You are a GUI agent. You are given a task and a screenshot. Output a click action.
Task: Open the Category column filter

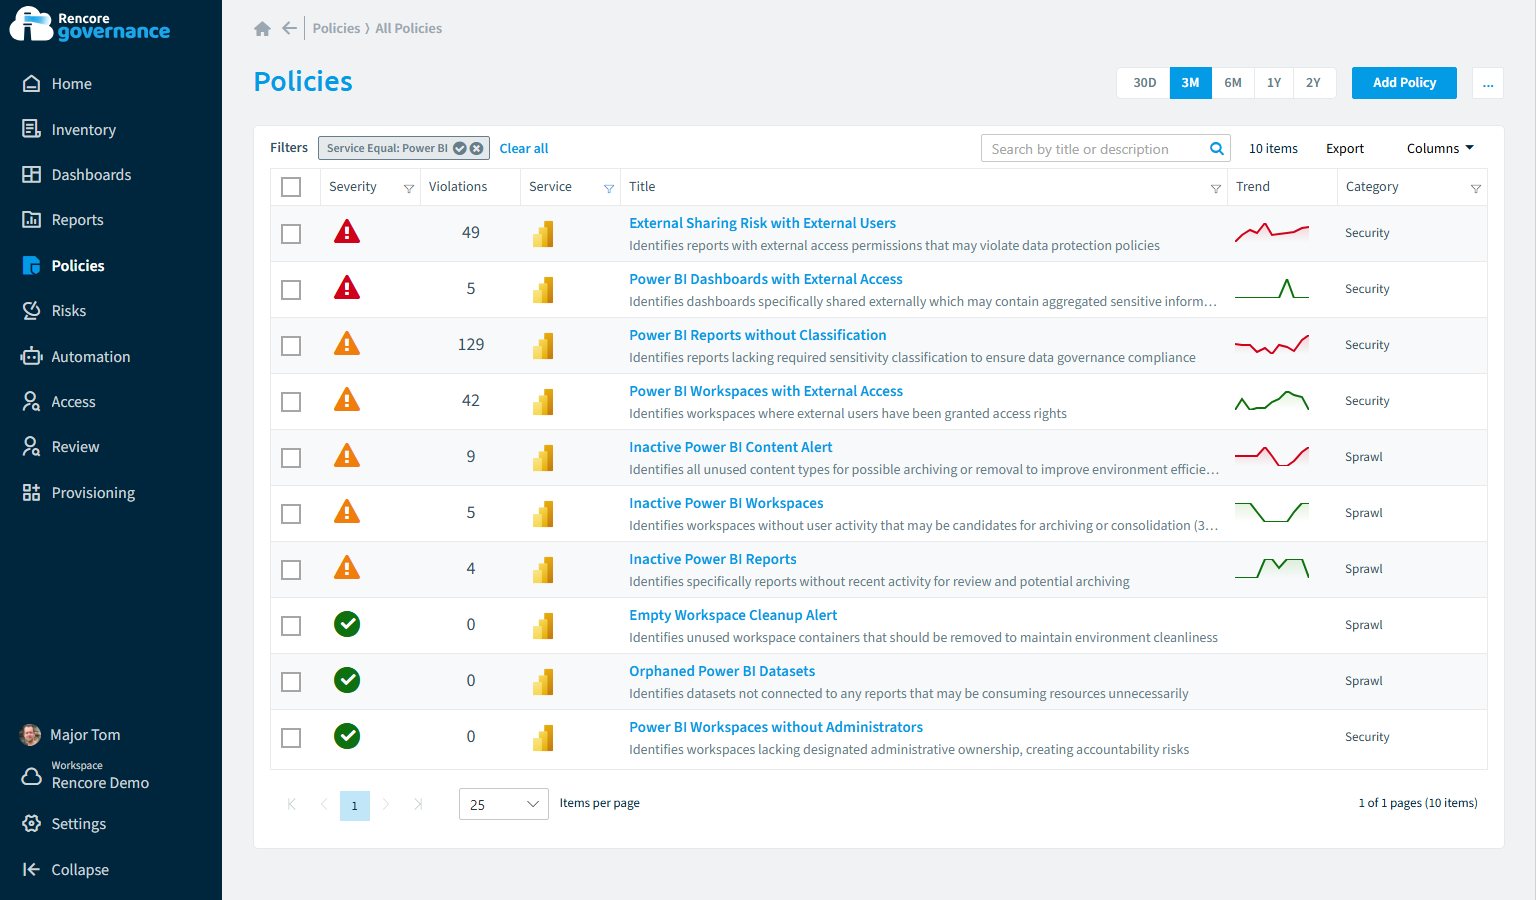pyautogui.click(x=1475, y=188)
